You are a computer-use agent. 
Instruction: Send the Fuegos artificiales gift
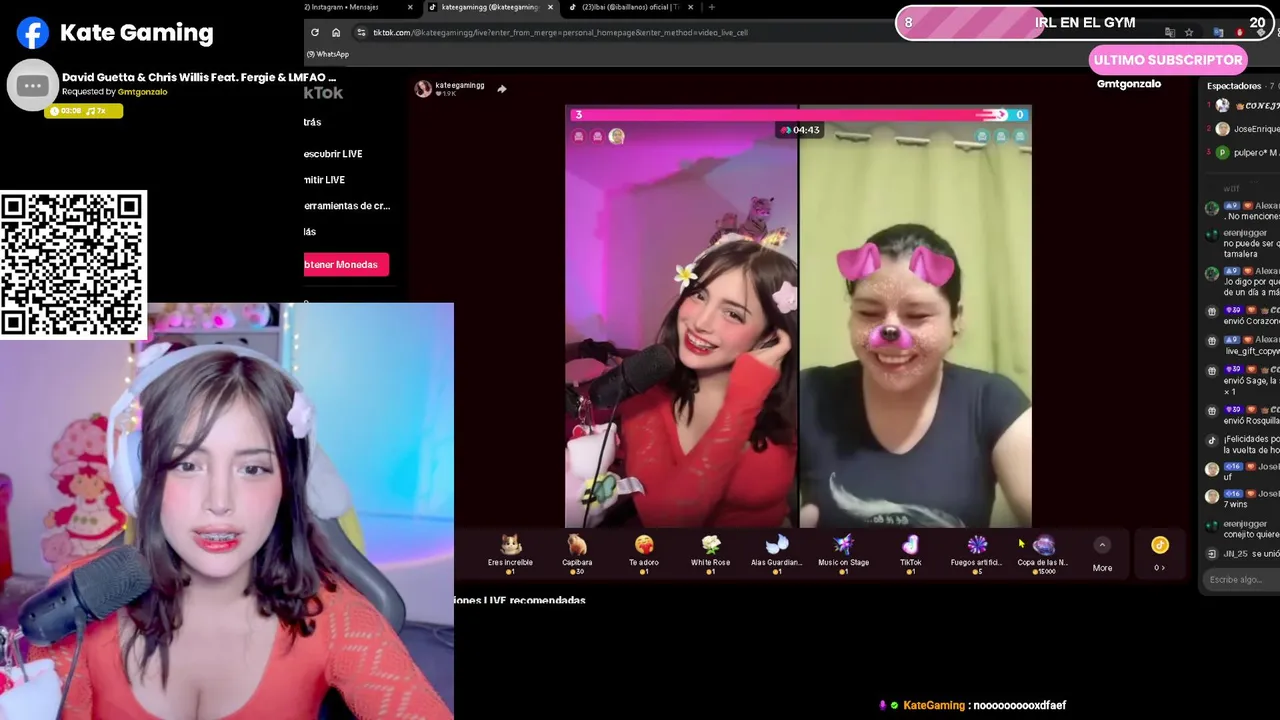pyautogui.click(x=977, y=553)
